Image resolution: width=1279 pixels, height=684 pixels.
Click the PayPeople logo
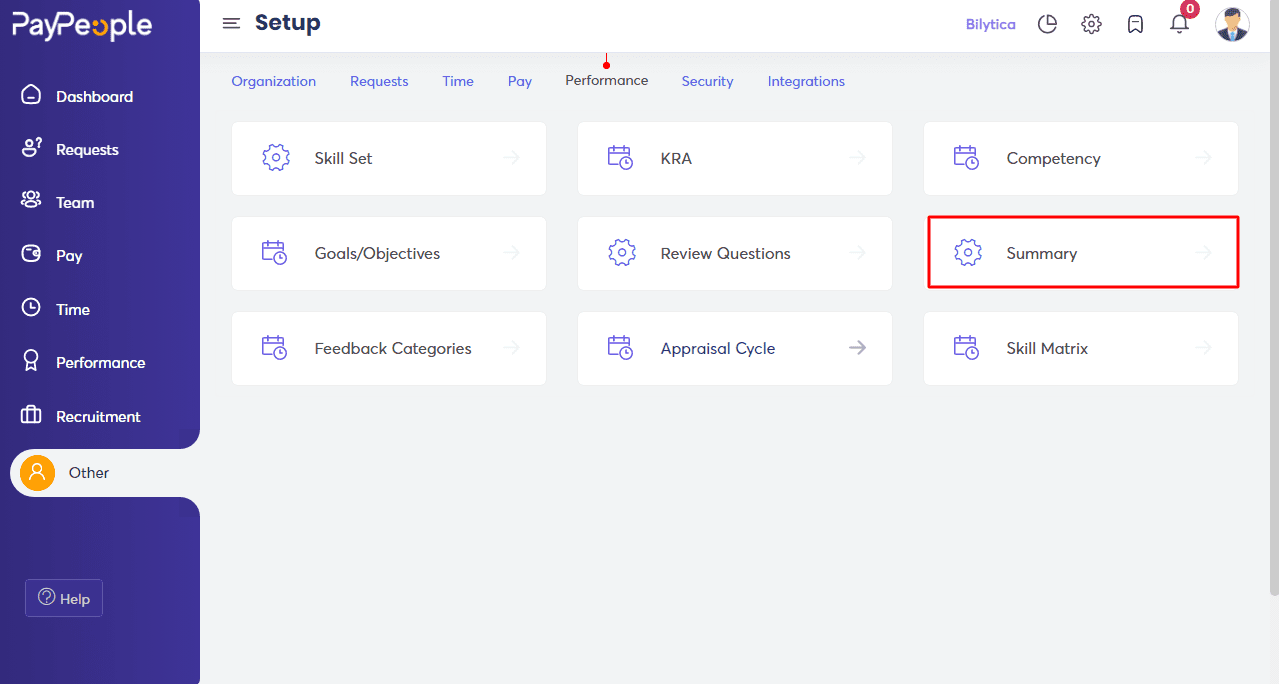tap(82, 25)
